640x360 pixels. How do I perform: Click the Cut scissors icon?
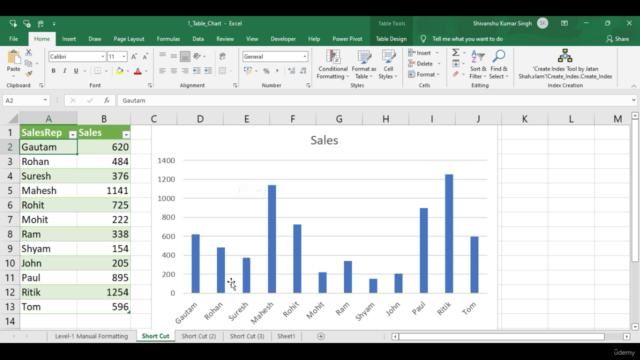pyautogui.click(x=28, y=53)
